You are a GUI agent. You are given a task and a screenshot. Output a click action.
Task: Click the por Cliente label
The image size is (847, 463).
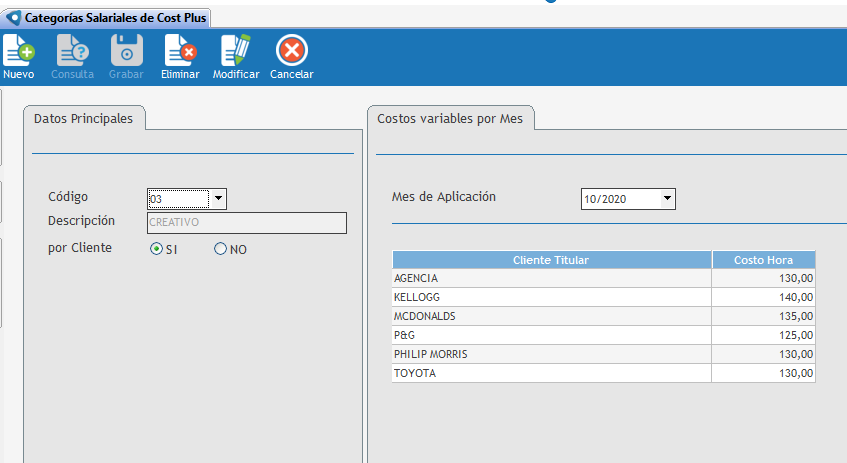click(80, 248)
